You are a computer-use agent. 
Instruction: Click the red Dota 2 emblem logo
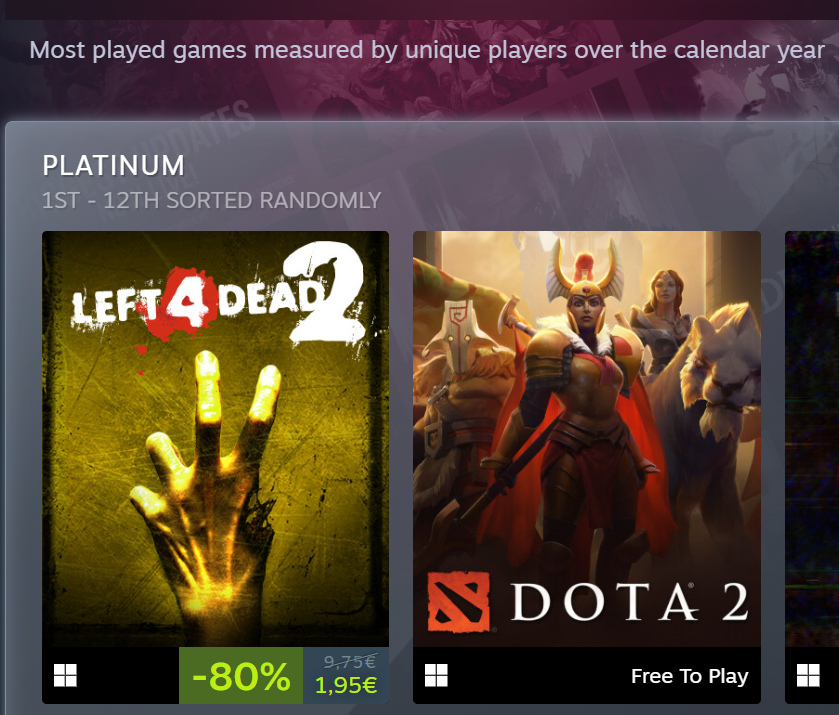click(459, 602)
